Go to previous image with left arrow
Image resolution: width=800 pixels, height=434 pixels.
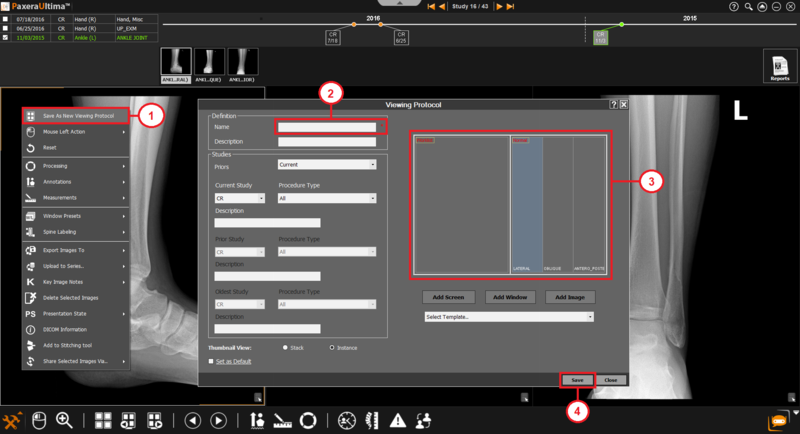click(x=193, y=420)
